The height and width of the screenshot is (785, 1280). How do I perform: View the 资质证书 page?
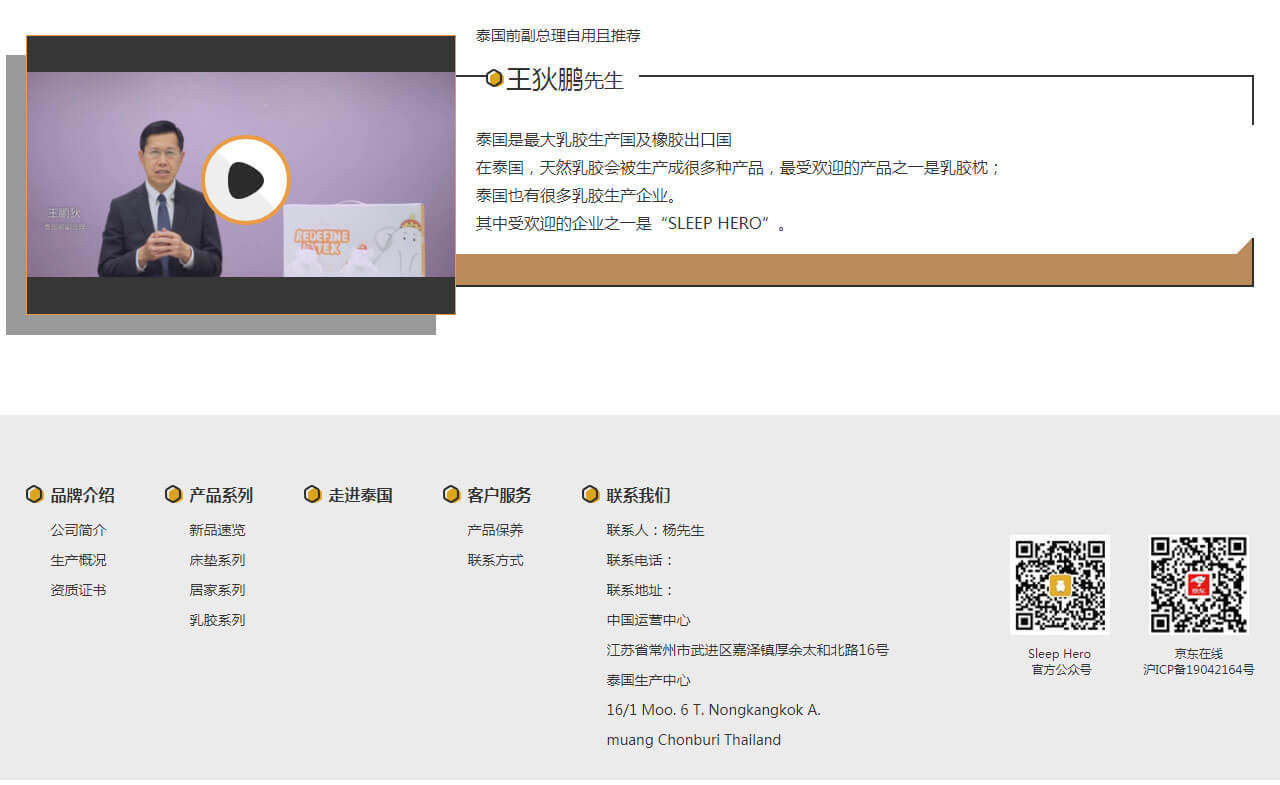tap(78, 590)
